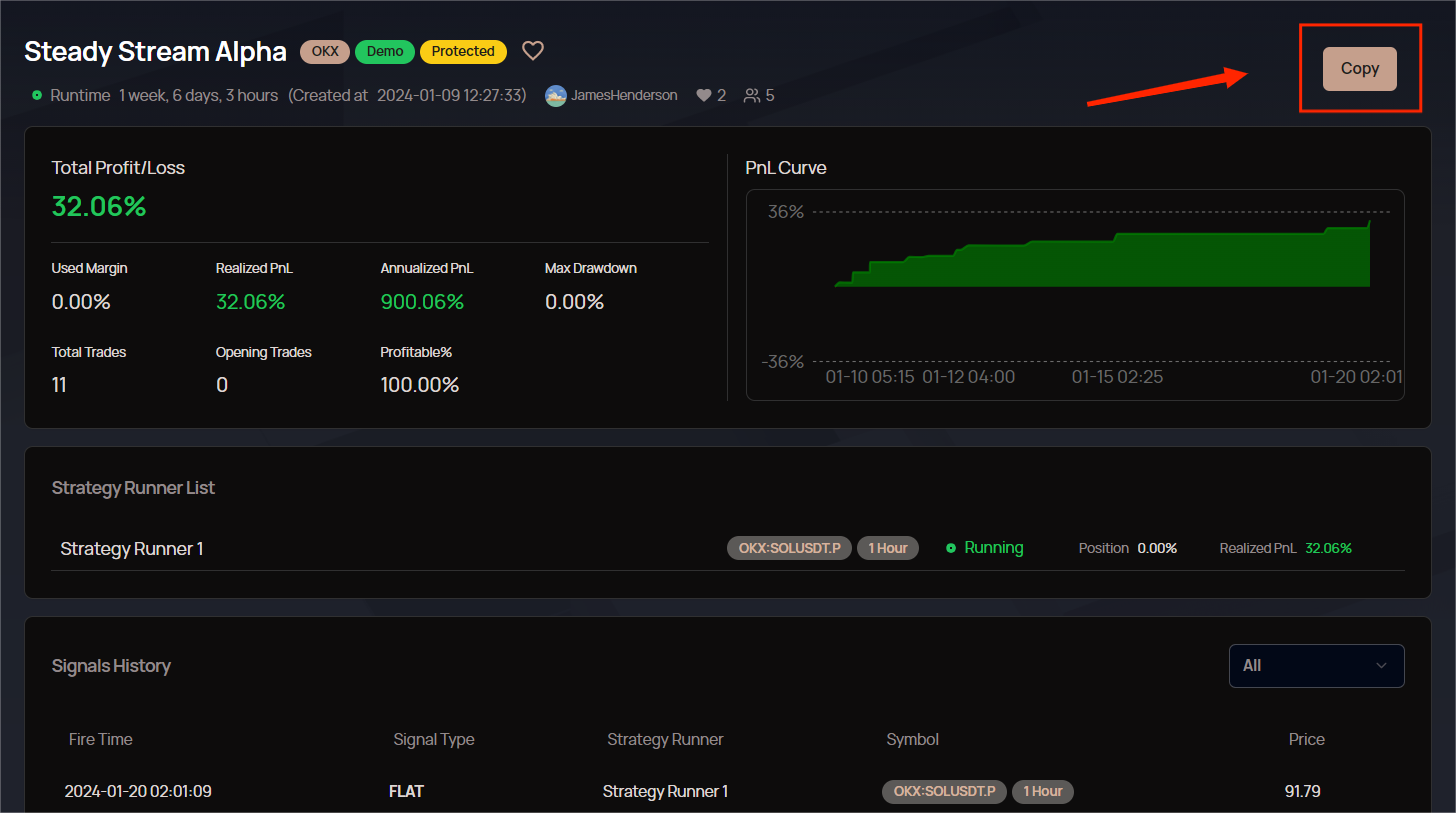This screenshot has height=813, width=1456.
Task: Click the followers people icon showing 5
Action: 751,96
